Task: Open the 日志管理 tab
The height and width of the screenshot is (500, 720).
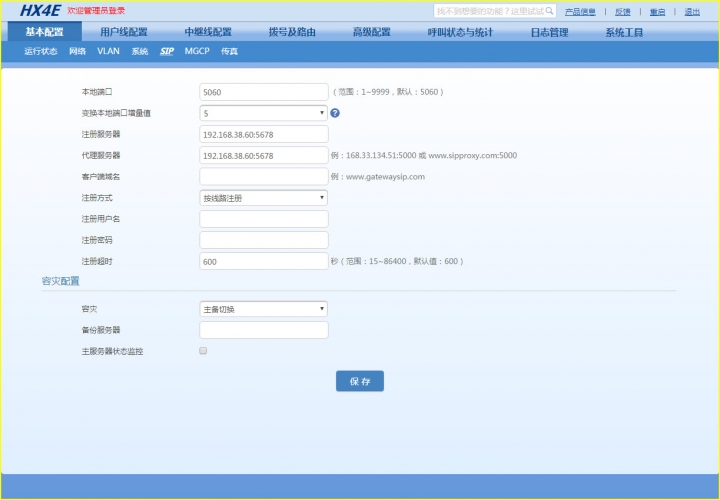Action: 549,32
